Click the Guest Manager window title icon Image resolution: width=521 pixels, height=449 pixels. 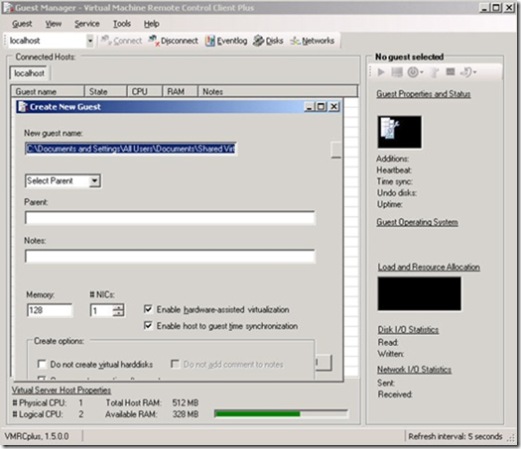click(x=7, y=8)
